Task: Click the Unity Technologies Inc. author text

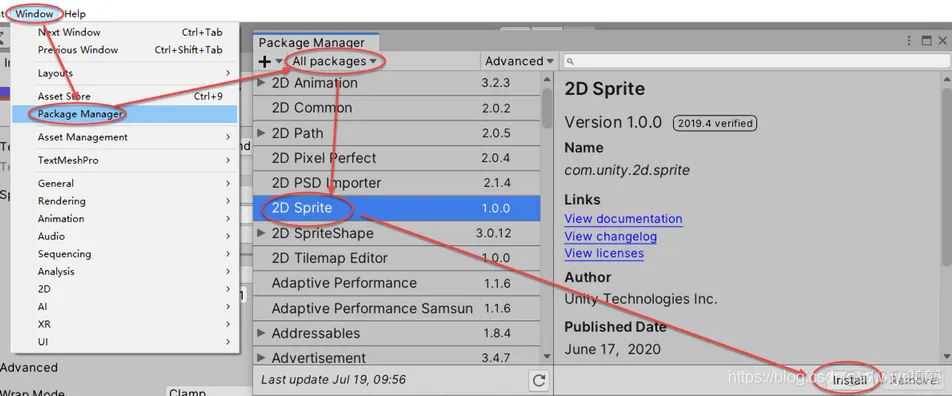Action: [x=641, y=299]
